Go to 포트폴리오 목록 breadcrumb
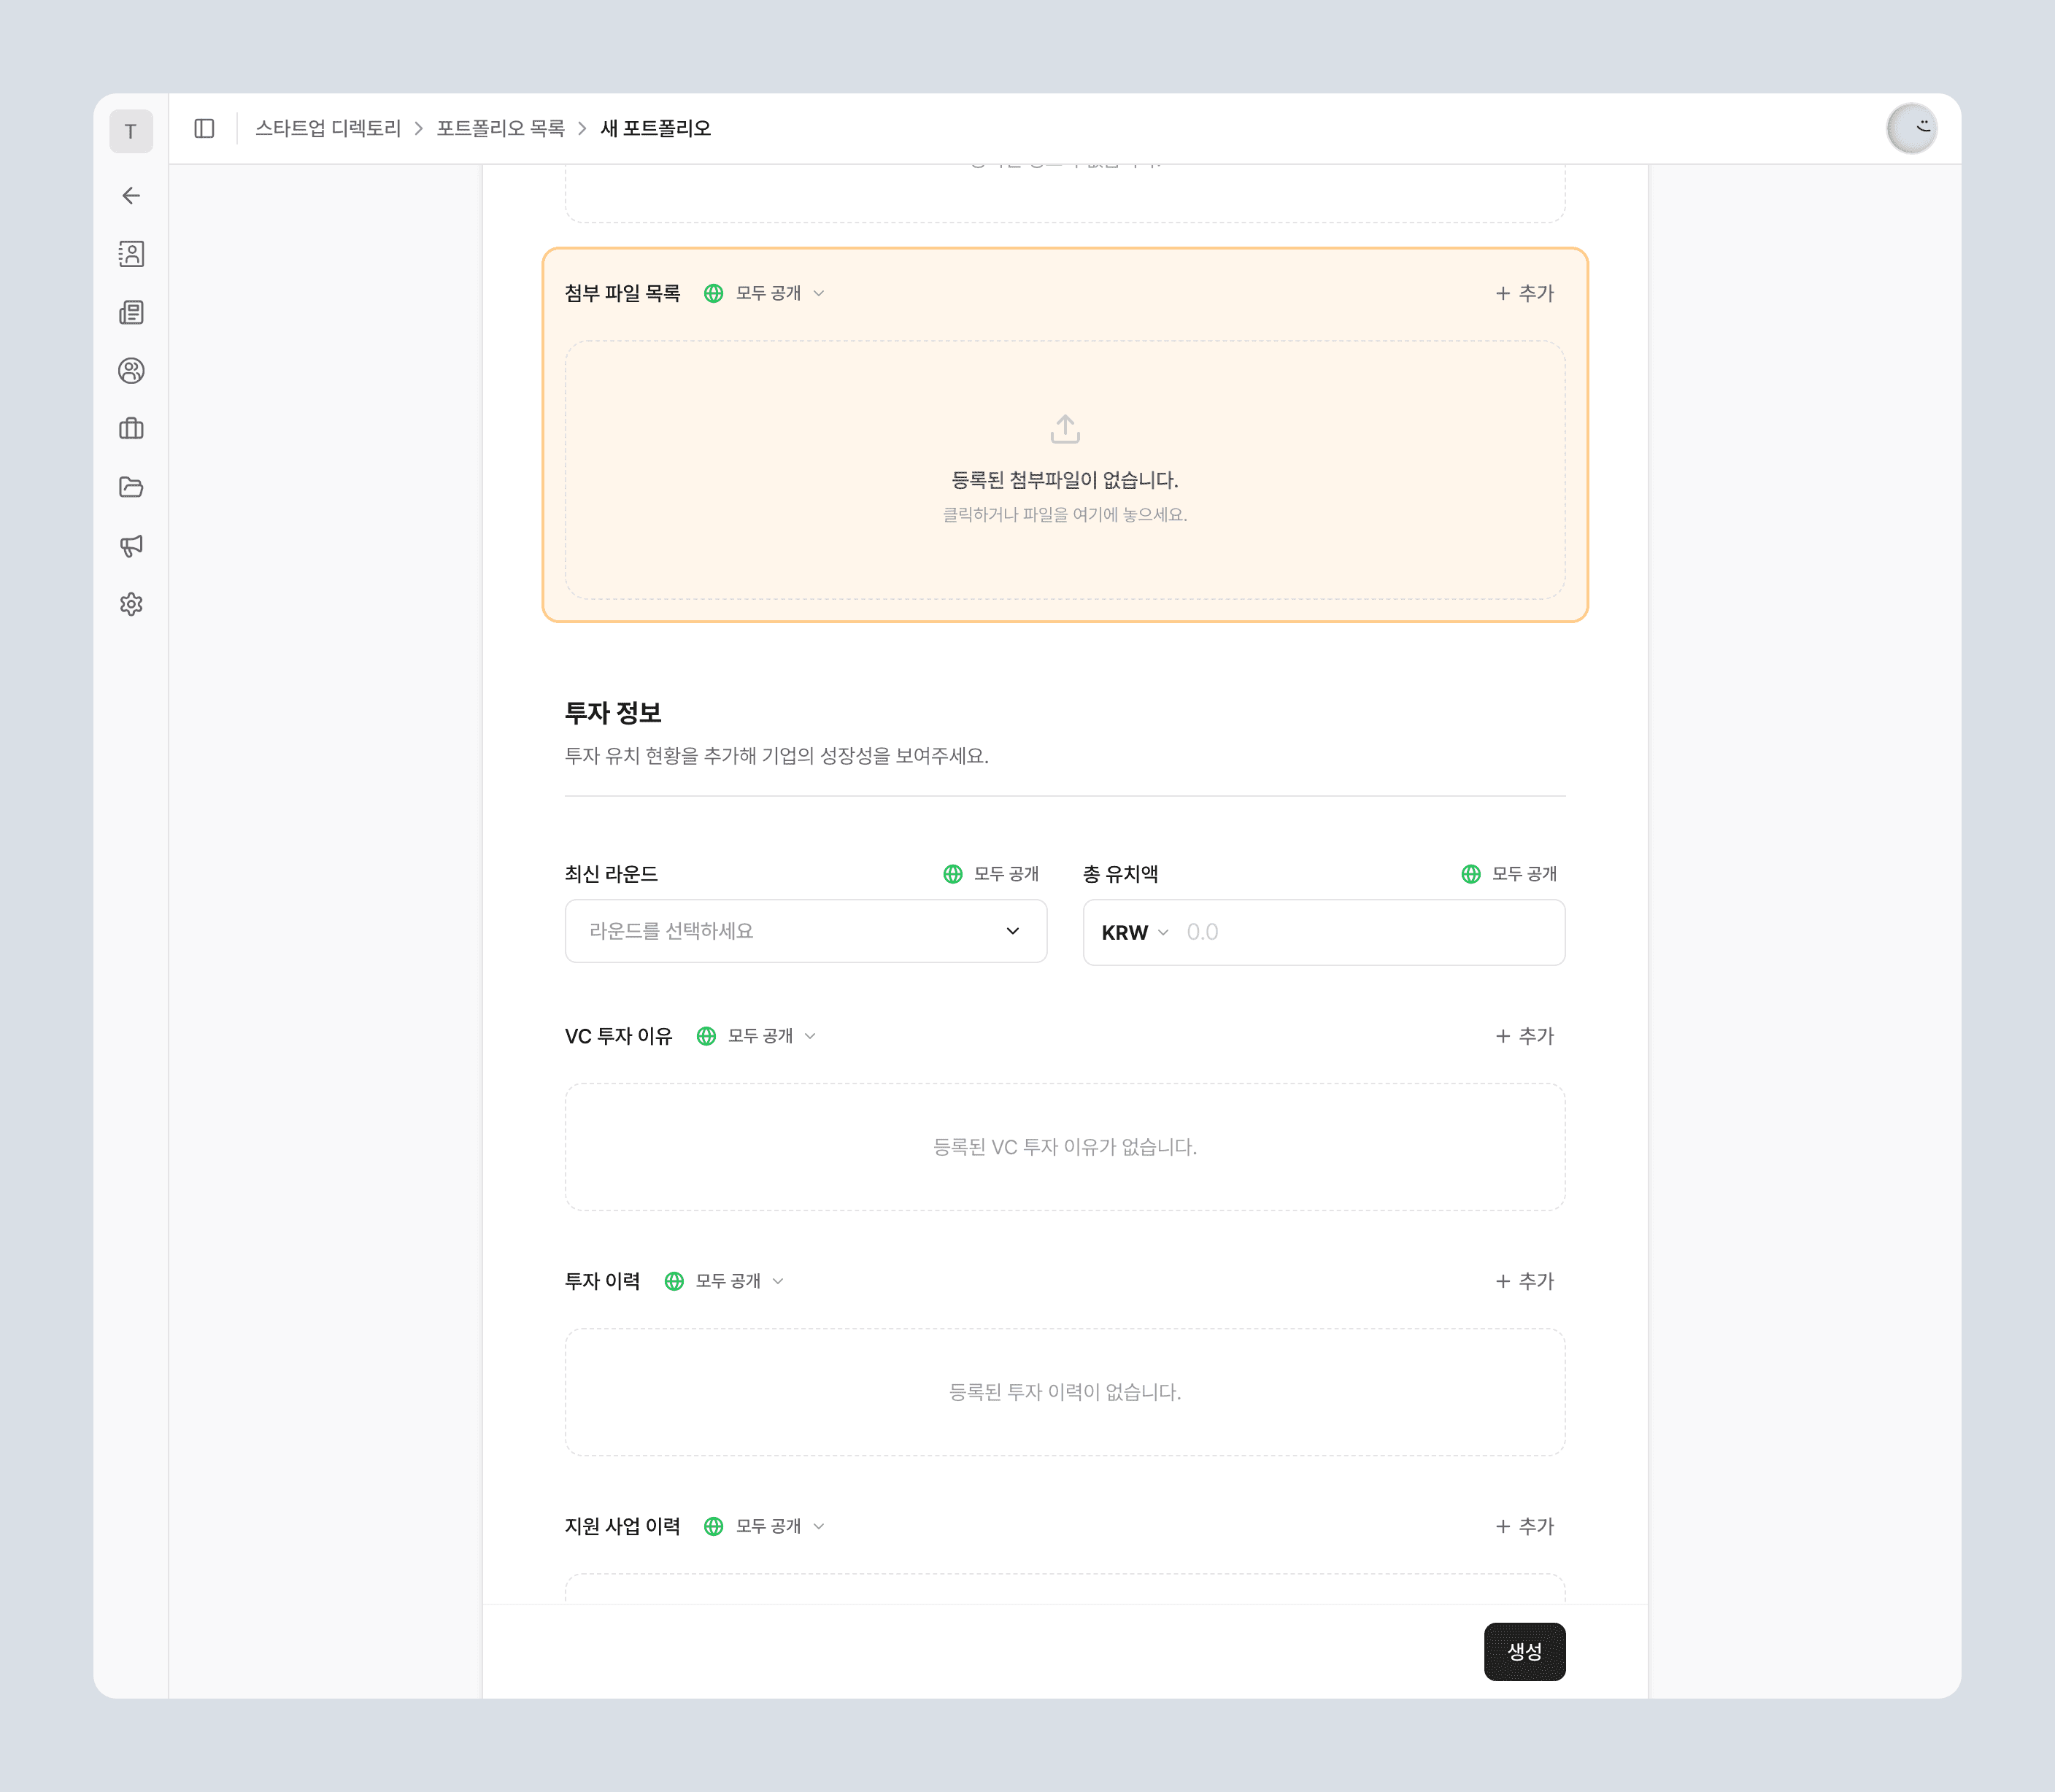 501,128
